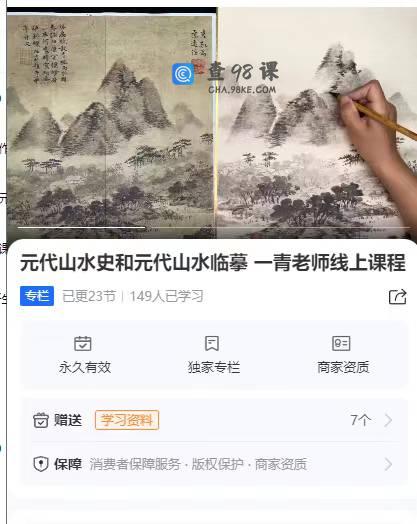Screen dimensions: 417x524
Task: Seek on the video progress bar
Action: (214, 228)
